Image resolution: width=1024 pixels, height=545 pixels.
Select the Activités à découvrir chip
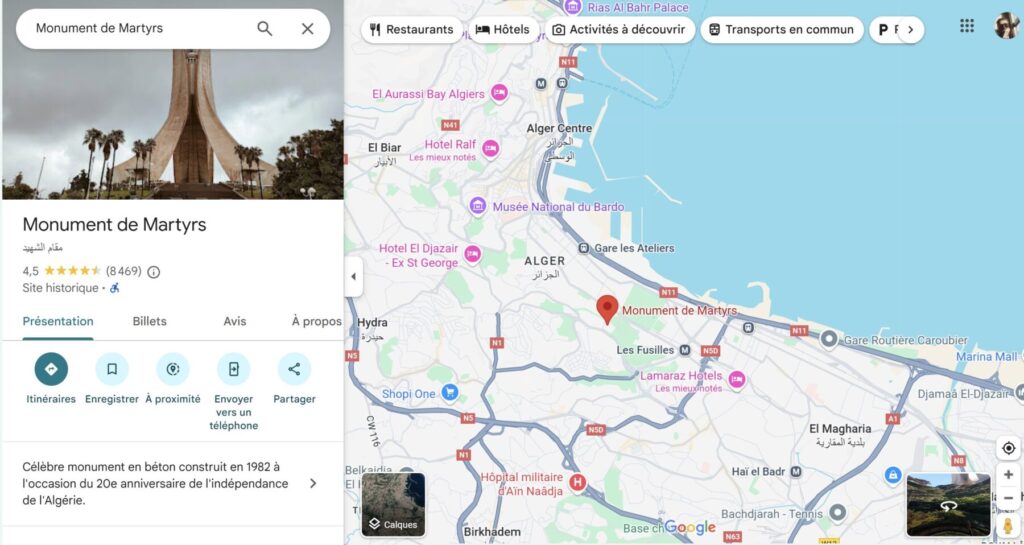(x=620, y=29)
